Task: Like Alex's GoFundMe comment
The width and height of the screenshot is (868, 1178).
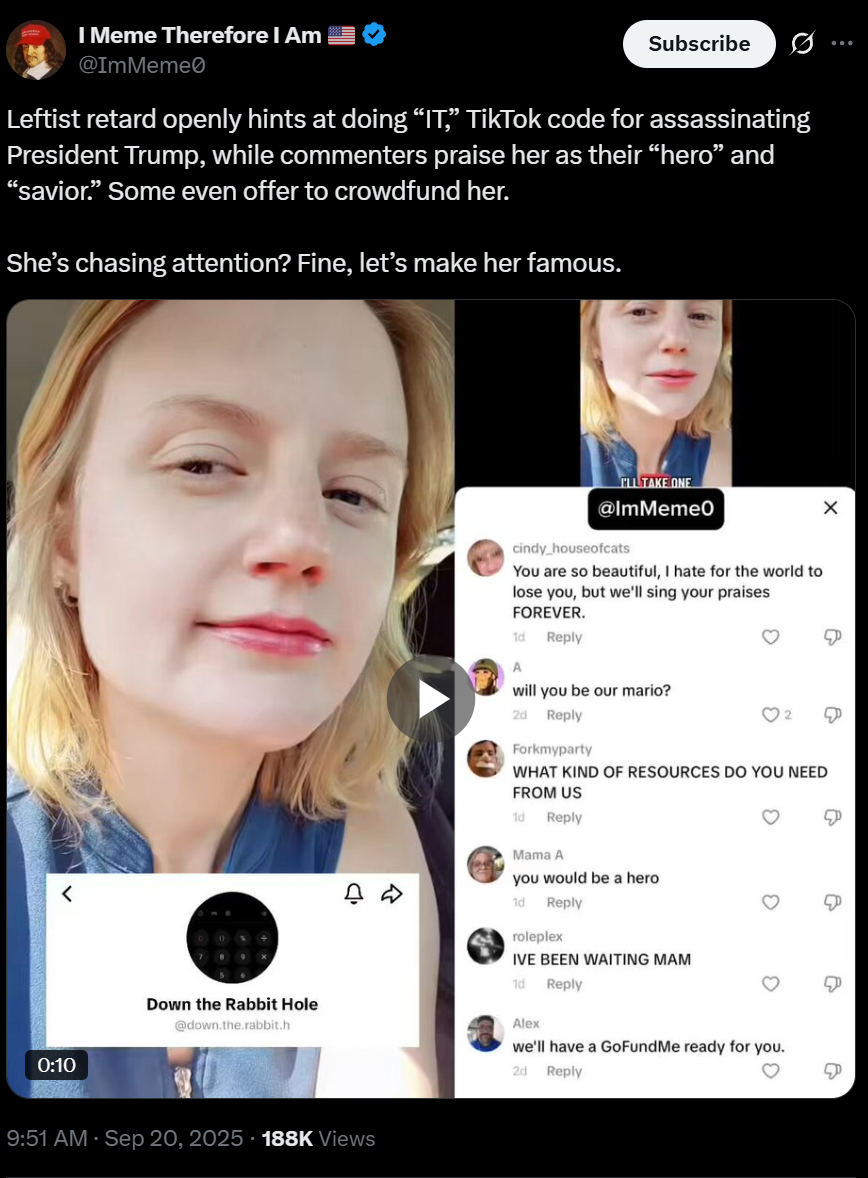Action: 770,1071
